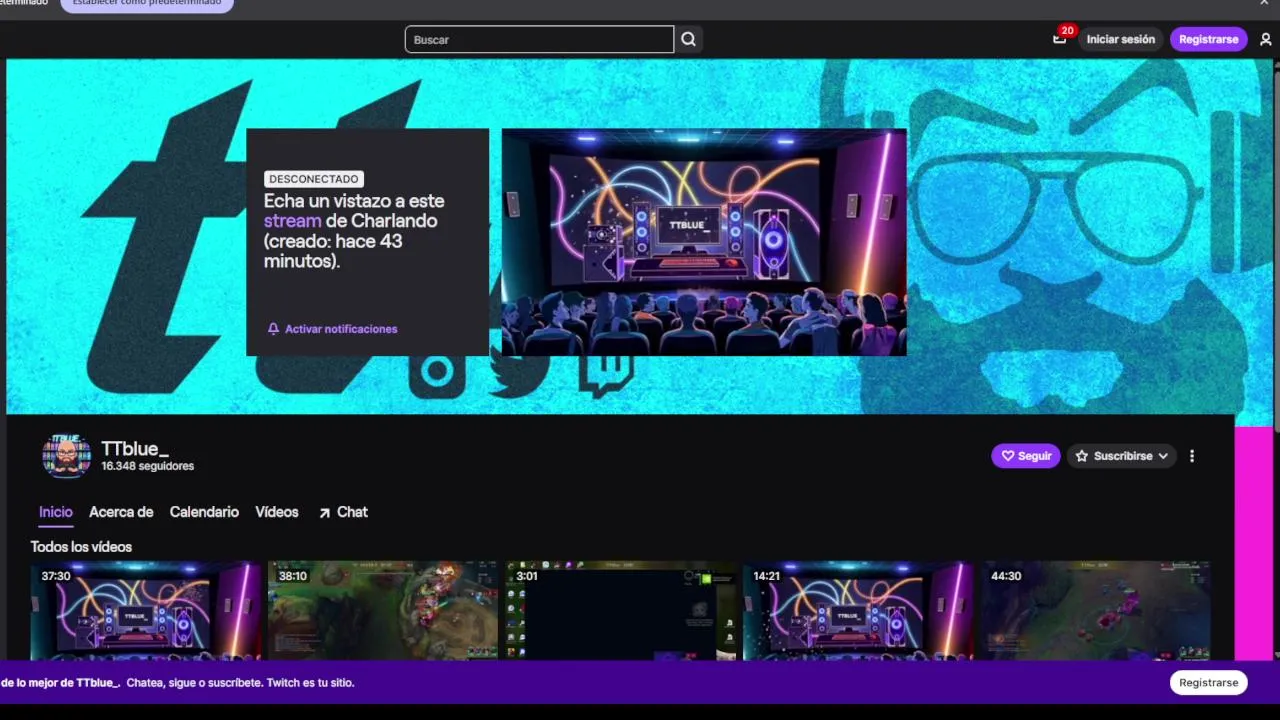Close the top bar with X

click(1264, 4)
